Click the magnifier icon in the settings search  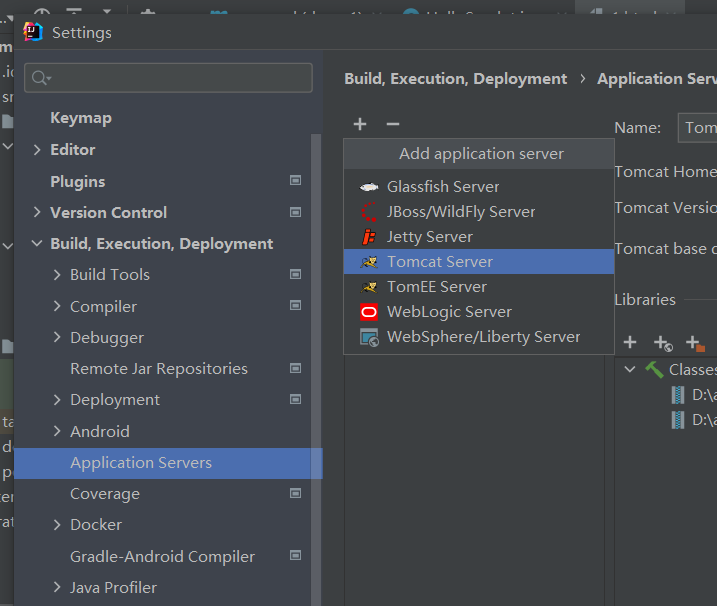(x=40, y=78)
